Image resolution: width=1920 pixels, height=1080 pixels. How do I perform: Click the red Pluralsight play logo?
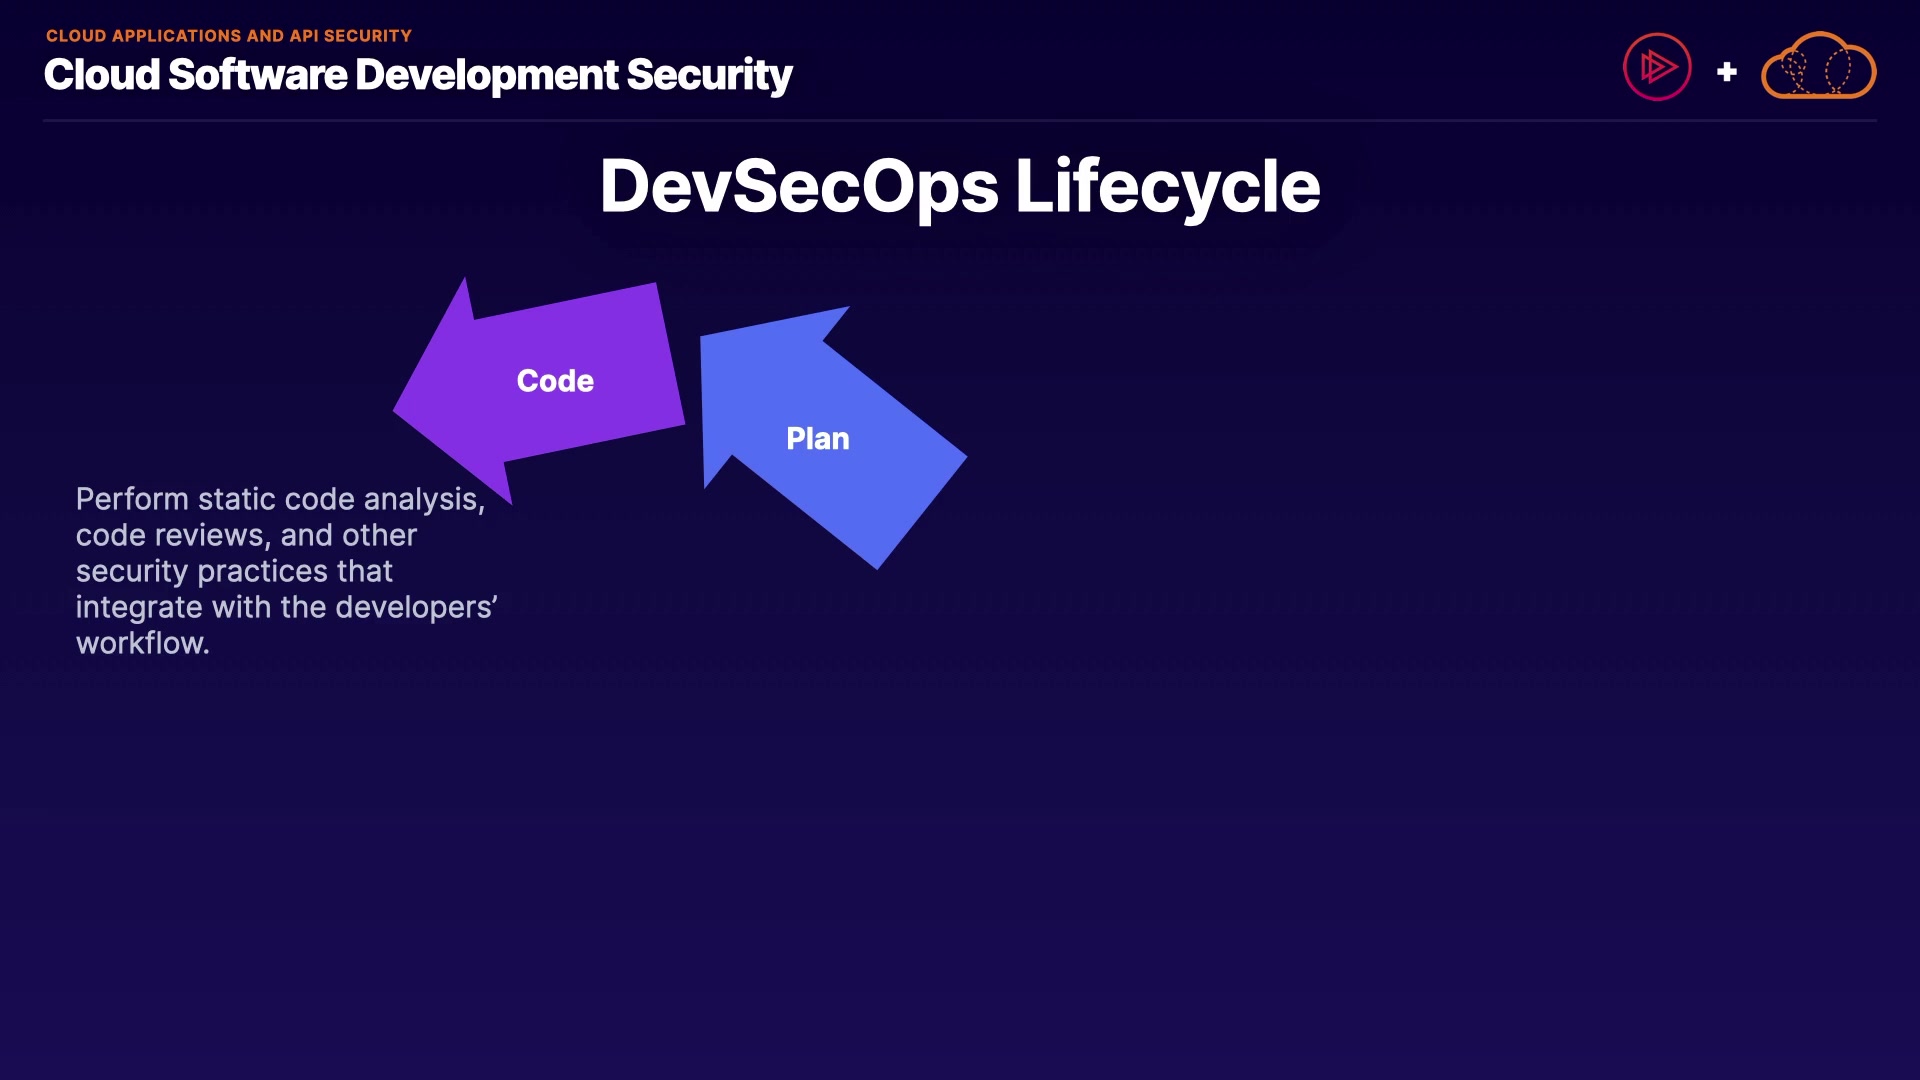[x=1657, y=67]
